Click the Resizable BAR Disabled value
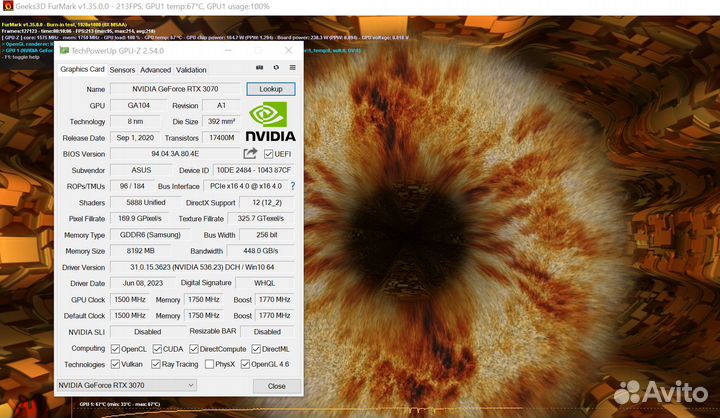 [267, 332]
